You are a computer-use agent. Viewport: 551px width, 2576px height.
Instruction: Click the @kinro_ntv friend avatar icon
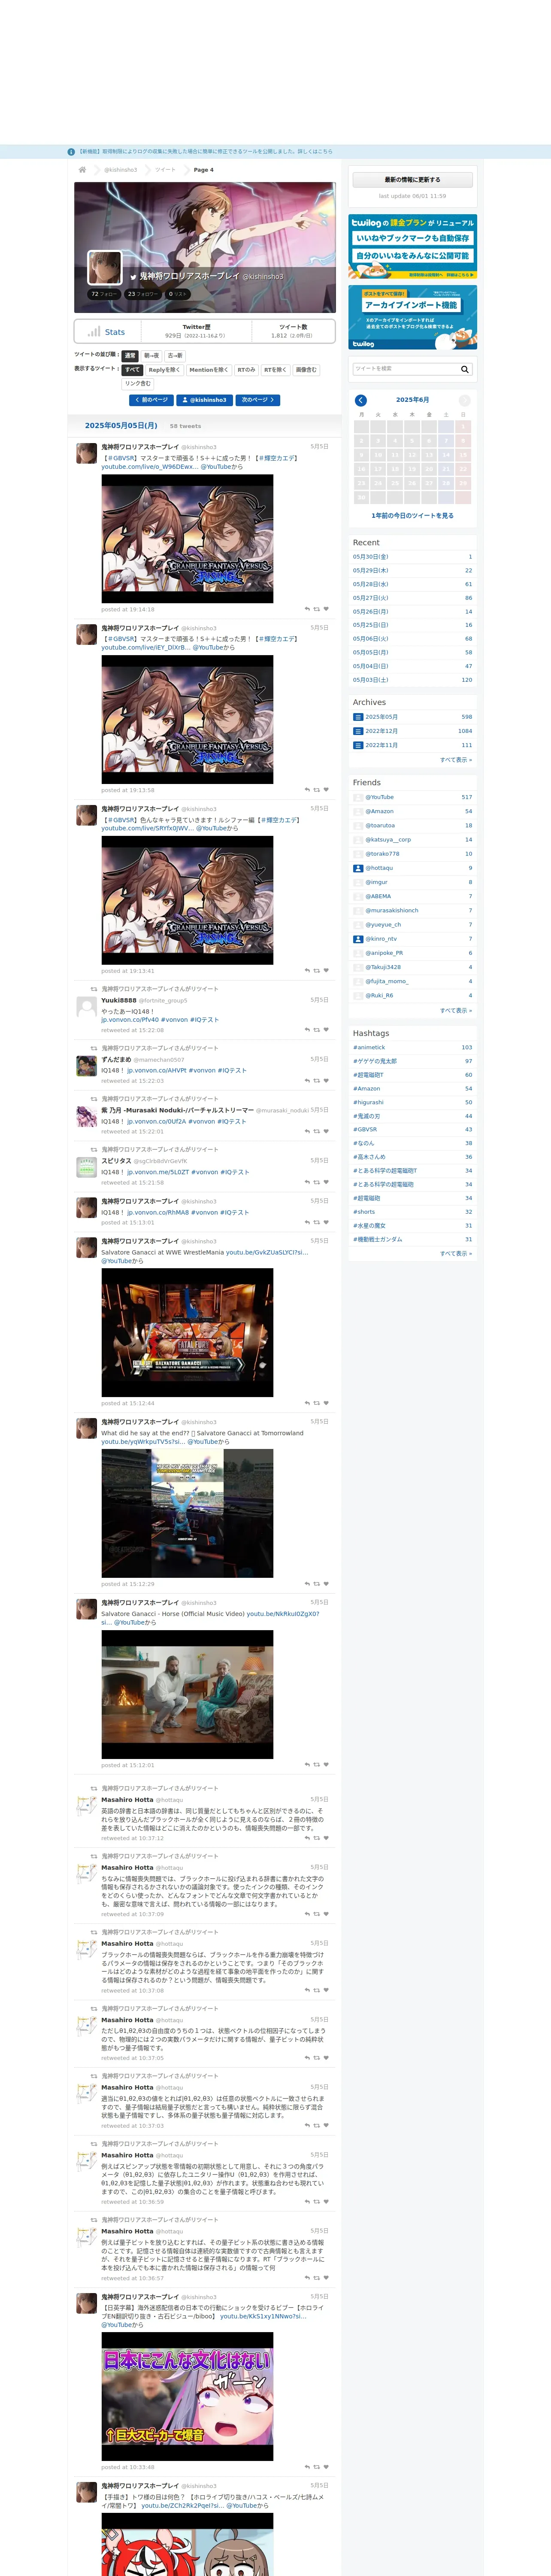pyautogui.click(x=358, y=939)
